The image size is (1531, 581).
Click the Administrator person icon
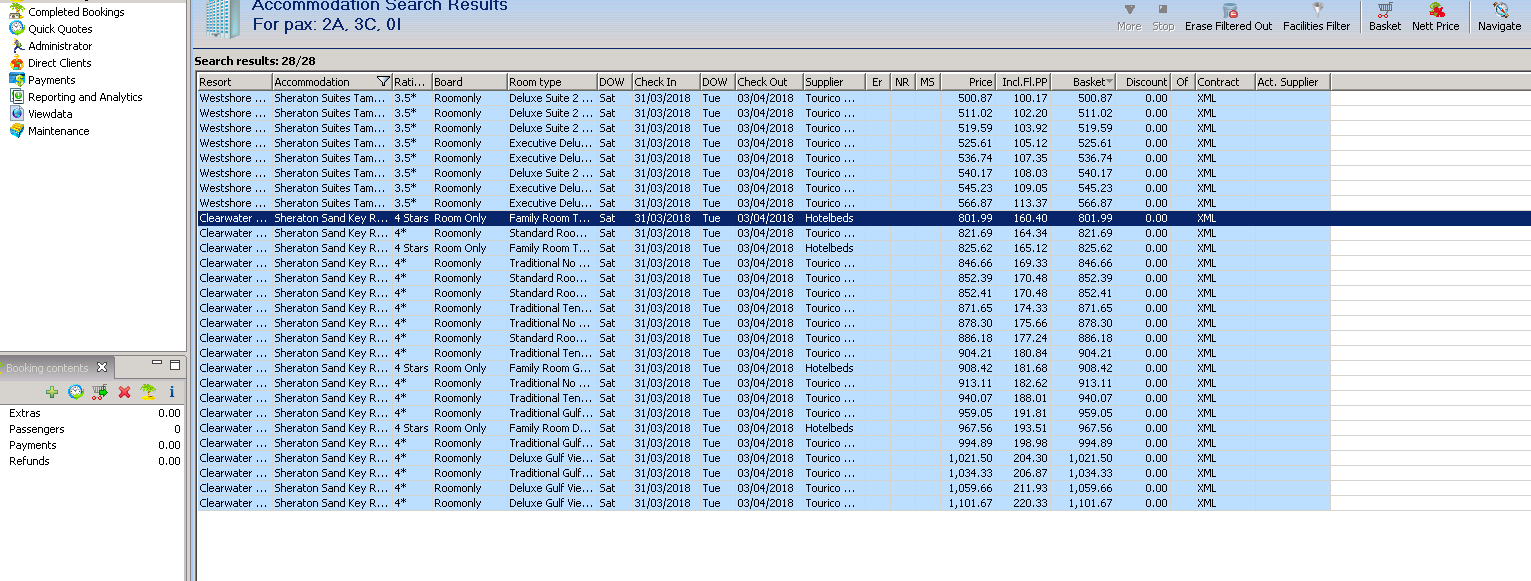[x=17, y=46]
